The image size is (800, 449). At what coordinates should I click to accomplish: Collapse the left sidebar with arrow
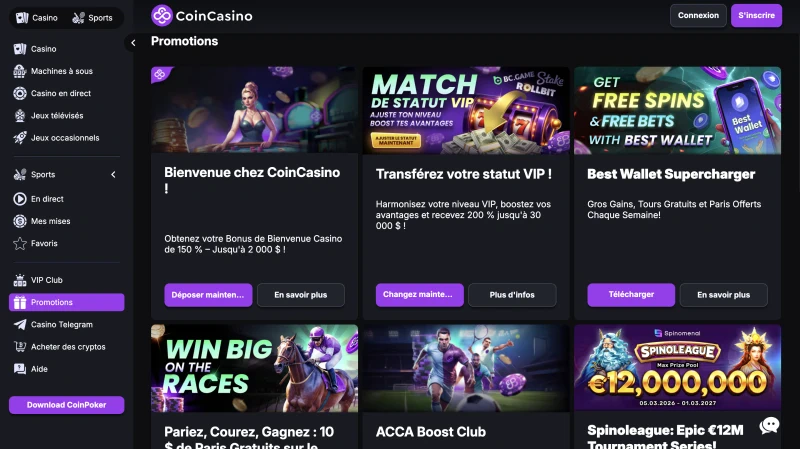tap(133, 43)
